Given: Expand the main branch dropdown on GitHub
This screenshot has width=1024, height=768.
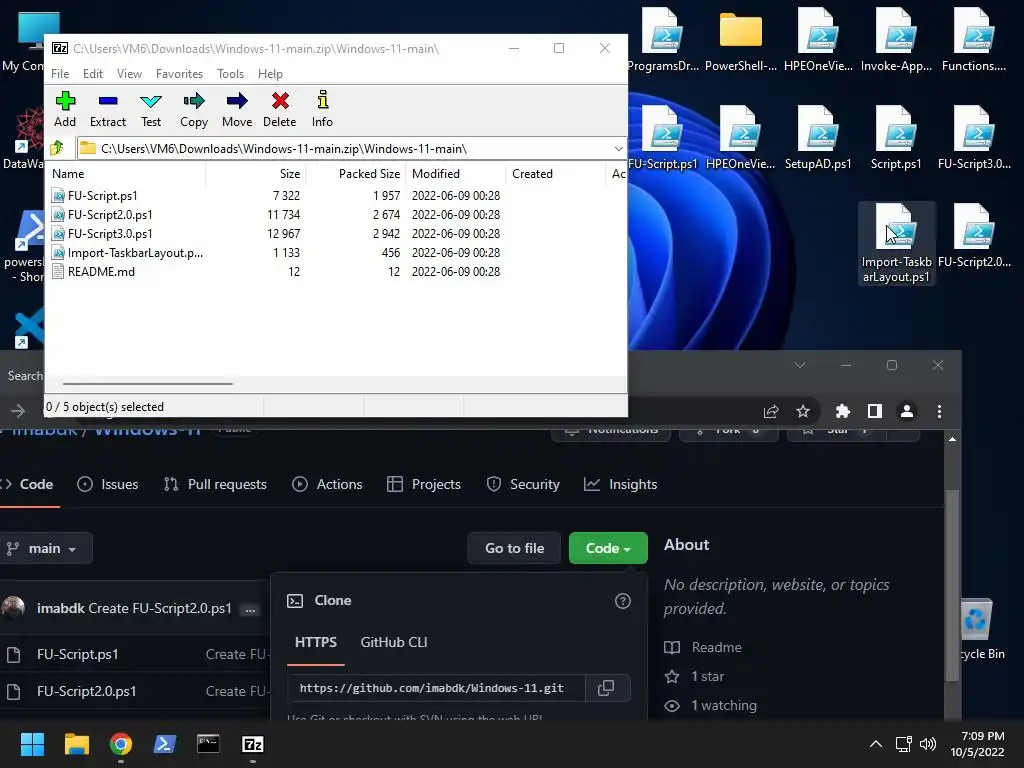Looking at the screenshot, I should 44,549.
